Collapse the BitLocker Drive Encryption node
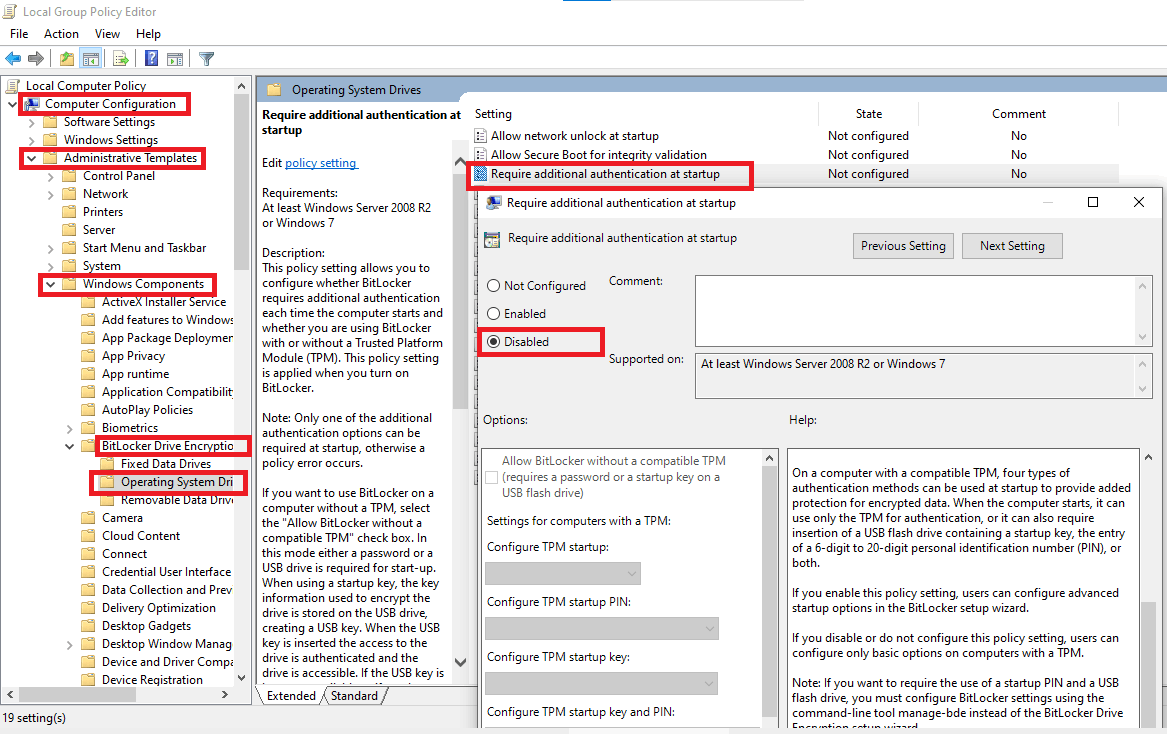The height and width of the screenshot is (734, 1167). pyautogui.click(x=69, y=446)
